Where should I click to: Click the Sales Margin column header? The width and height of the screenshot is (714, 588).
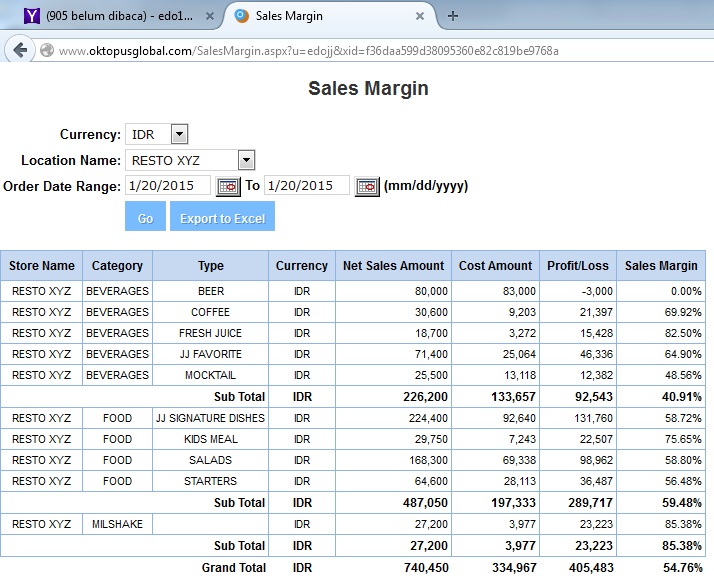pyautogui.click(x=661, y=266)
